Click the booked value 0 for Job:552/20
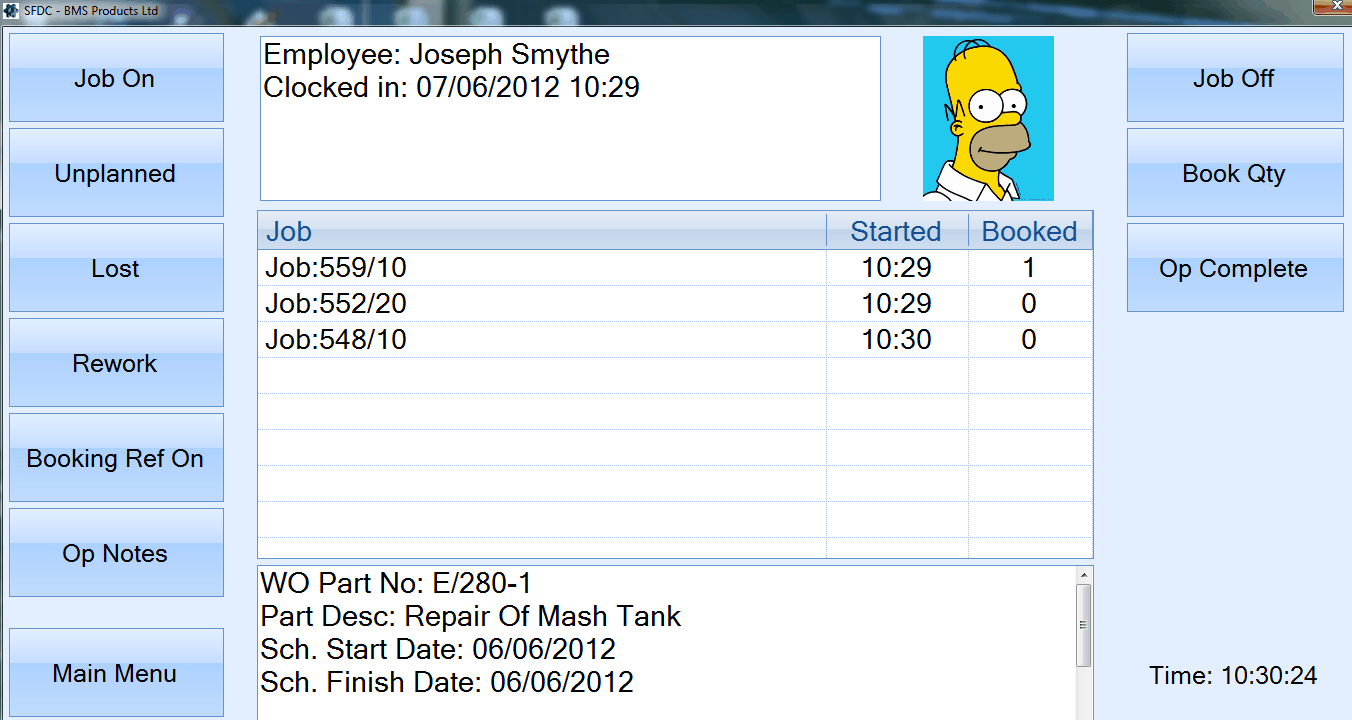The height and width of the screenshot is (720, 1352). coord(1029,304)
